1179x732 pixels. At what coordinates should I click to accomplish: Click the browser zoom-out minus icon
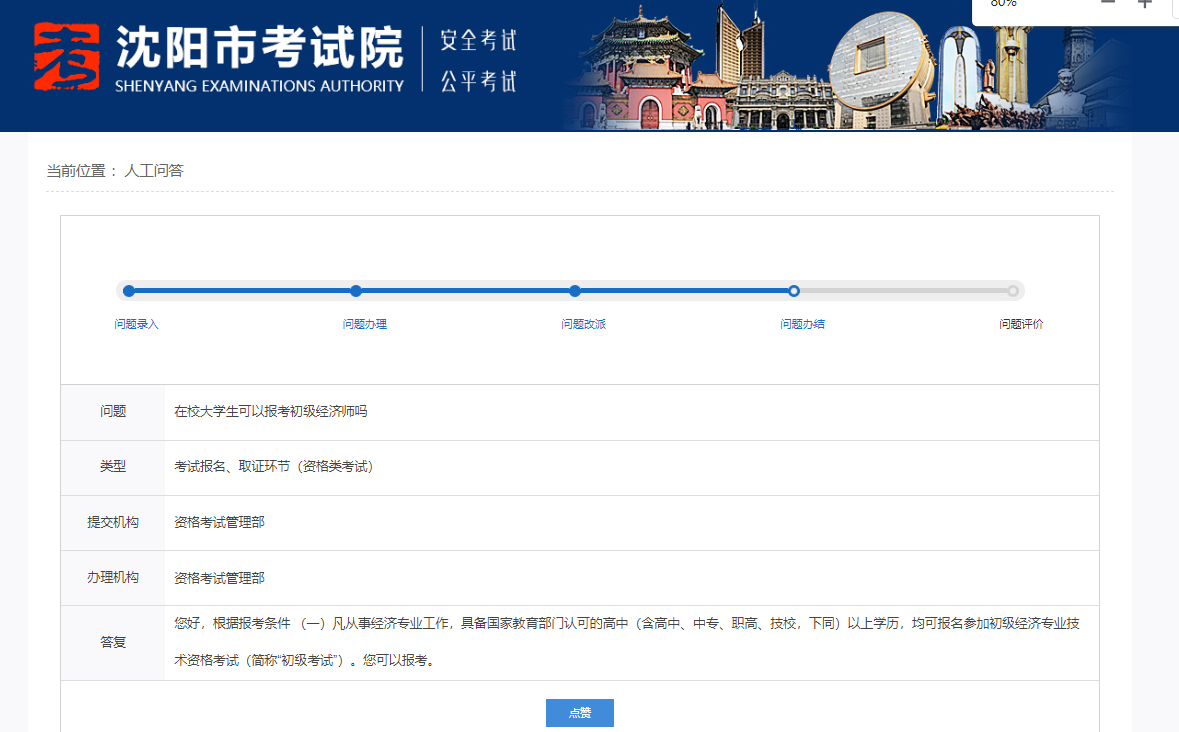[x=1107, y=3]
